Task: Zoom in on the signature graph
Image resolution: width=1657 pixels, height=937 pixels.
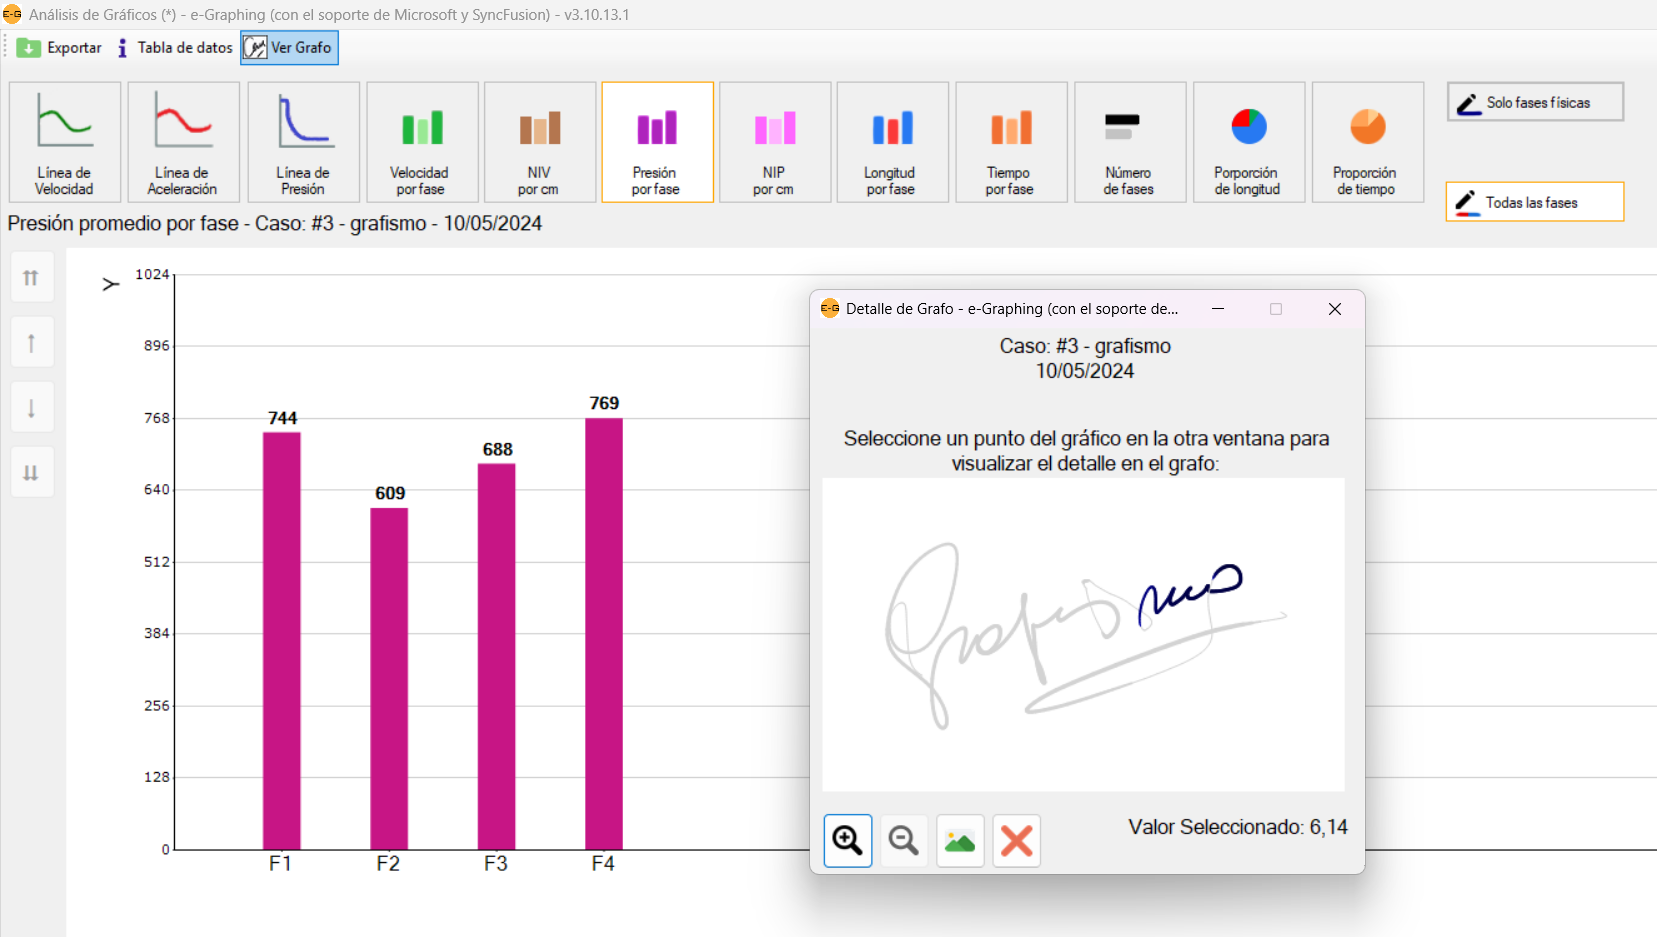Action: click(x=847, y=841)
